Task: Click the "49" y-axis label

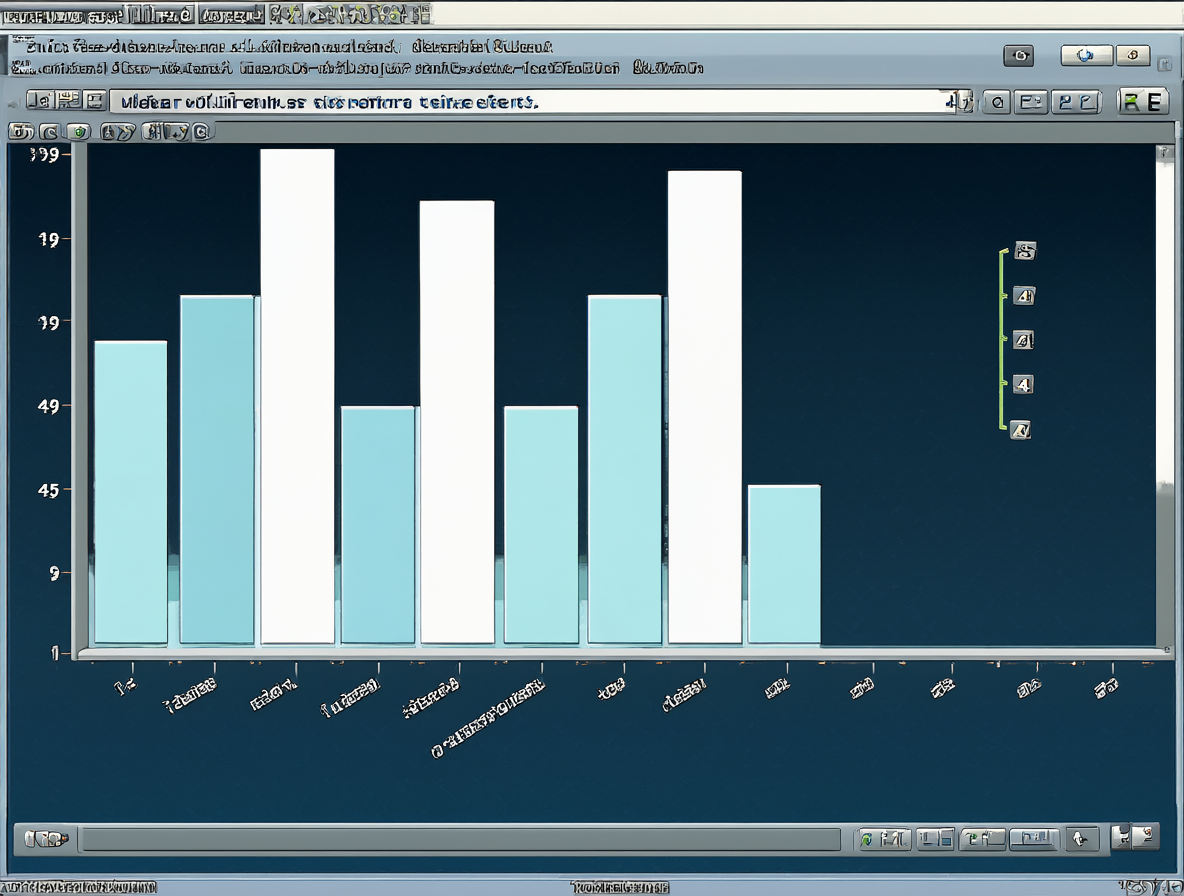Action: coord(48,407)
